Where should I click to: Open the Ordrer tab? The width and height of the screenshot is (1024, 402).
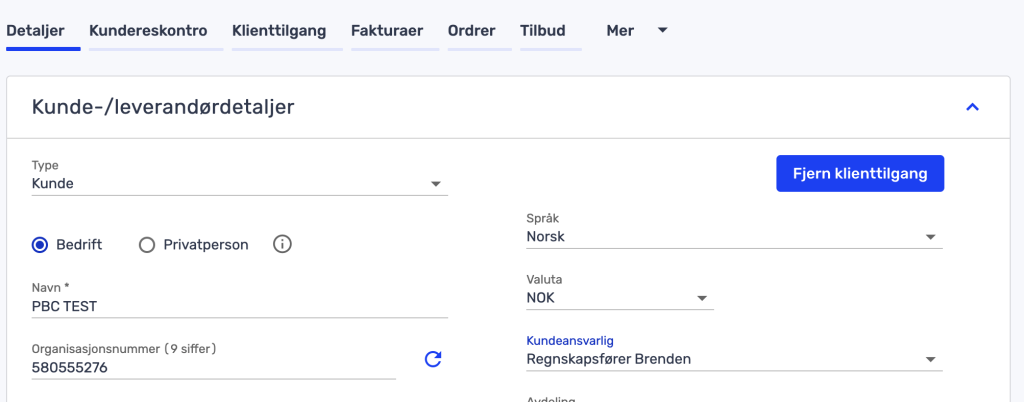pos(472,31)
